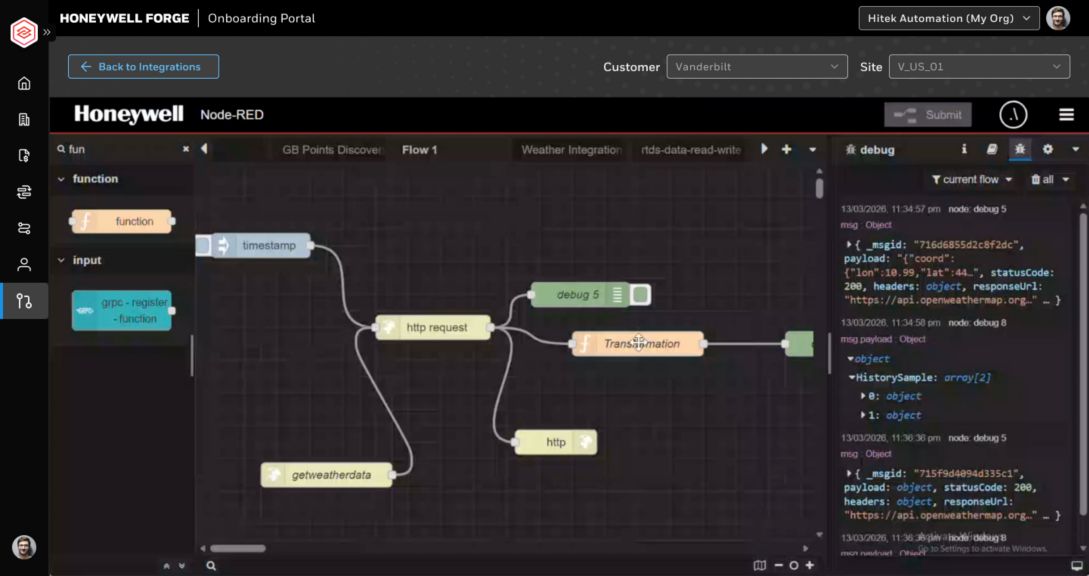The width and height of the screenshot is (1089, 576).
Task: Click the circular user icon beside Submit
Action: click(x=1013, y=115)
